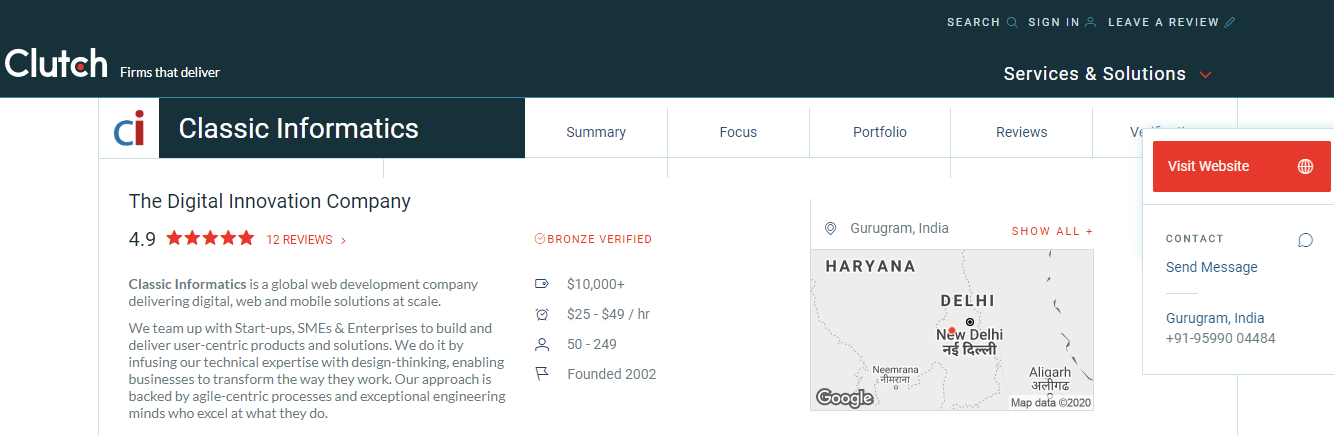Click the phone number +91-95990 04484
The width and height of the screenshot is (1334, 435).
pyautogui.click(x=1221, y=338)
